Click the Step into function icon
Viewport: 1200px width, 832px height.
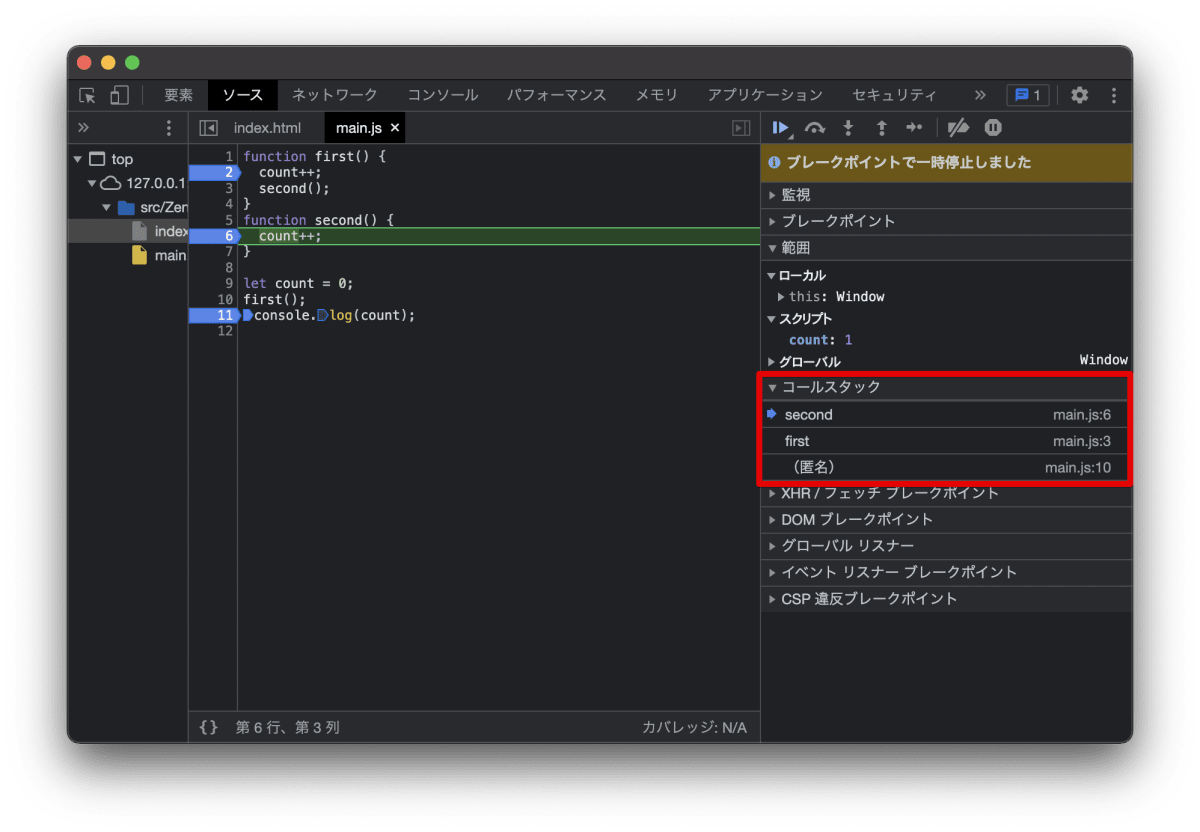pyautogui.click(x=849, y=127)
